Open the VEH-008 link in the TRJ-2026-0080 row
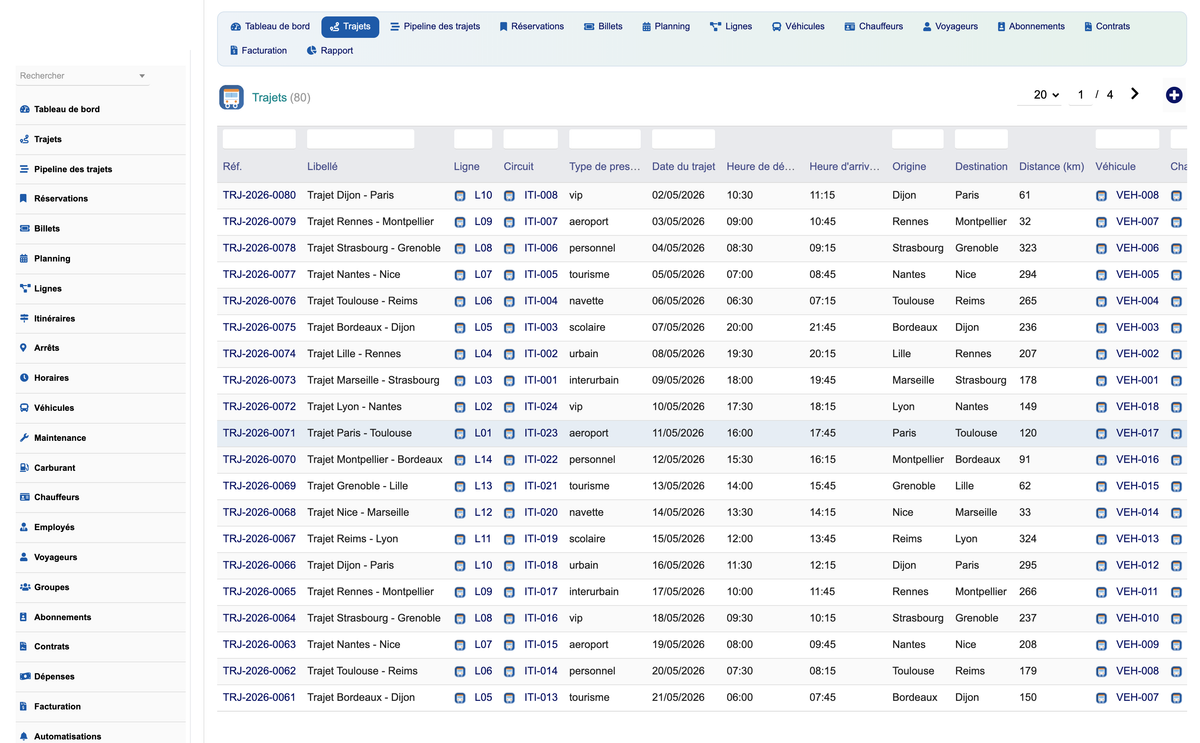This screenshot has height=743, width=1200. 1137,195
